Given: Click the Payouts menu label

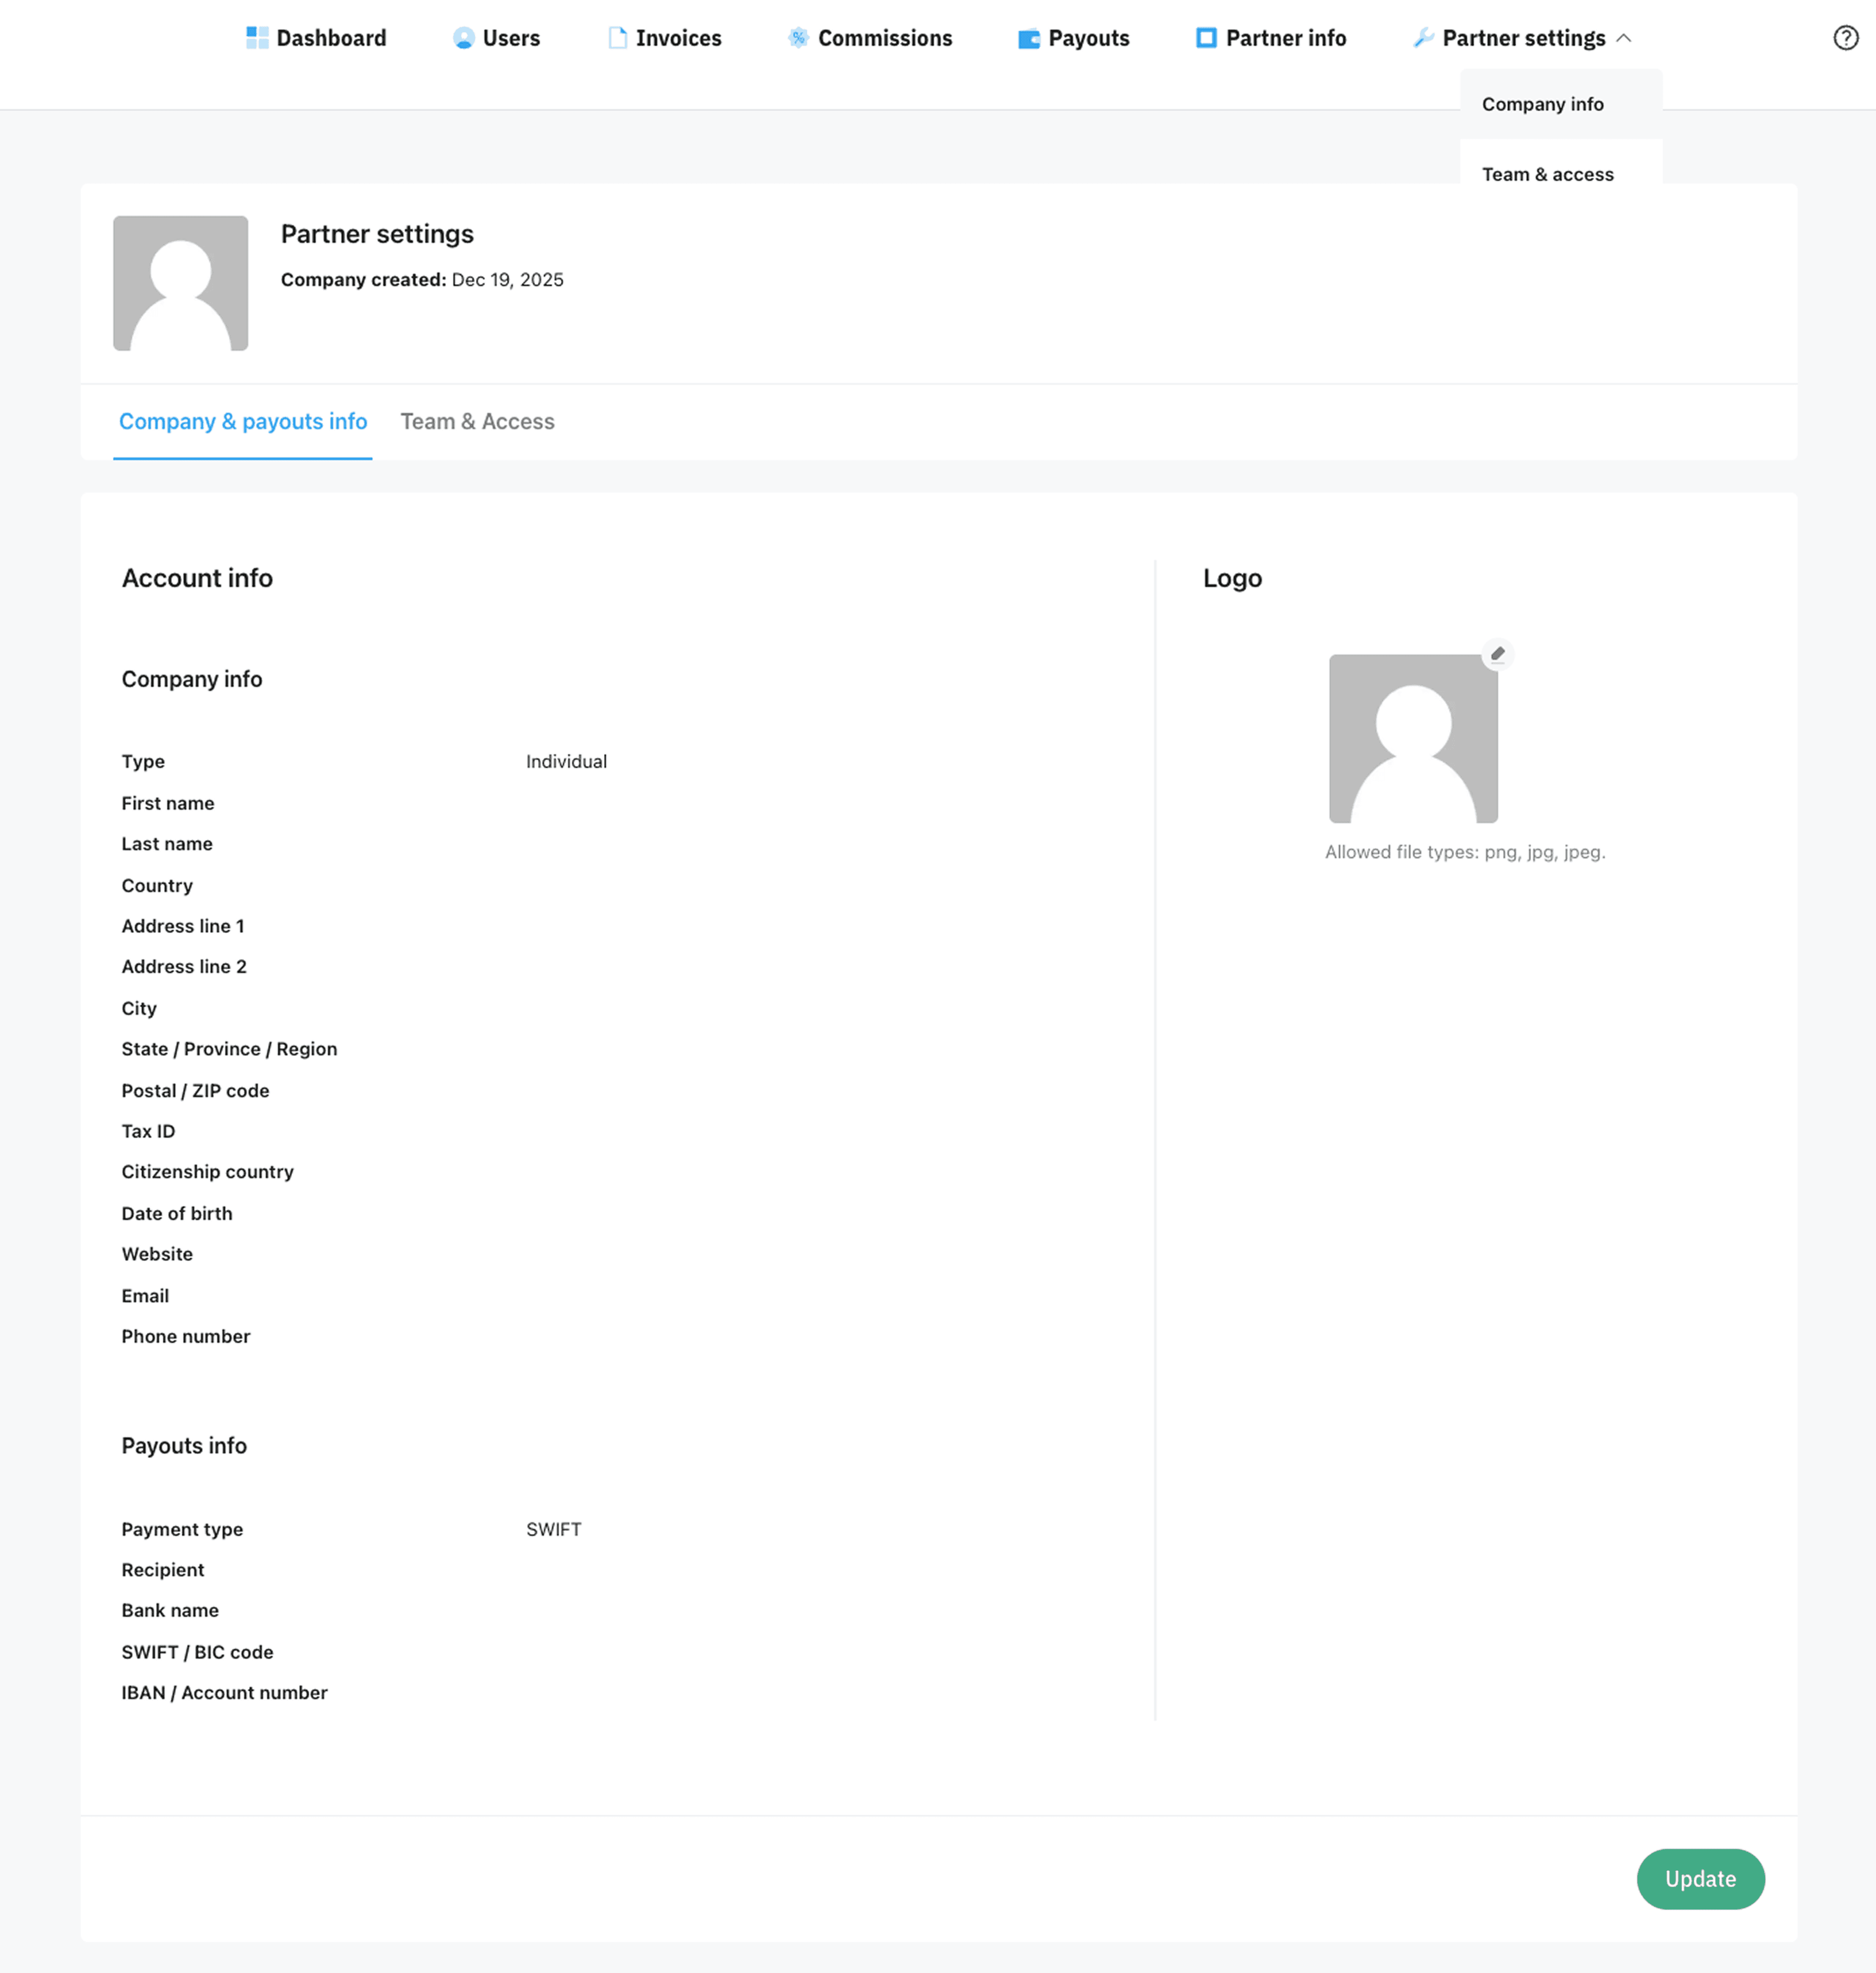Looking at the screenshot, I should tap(1089, 38).
